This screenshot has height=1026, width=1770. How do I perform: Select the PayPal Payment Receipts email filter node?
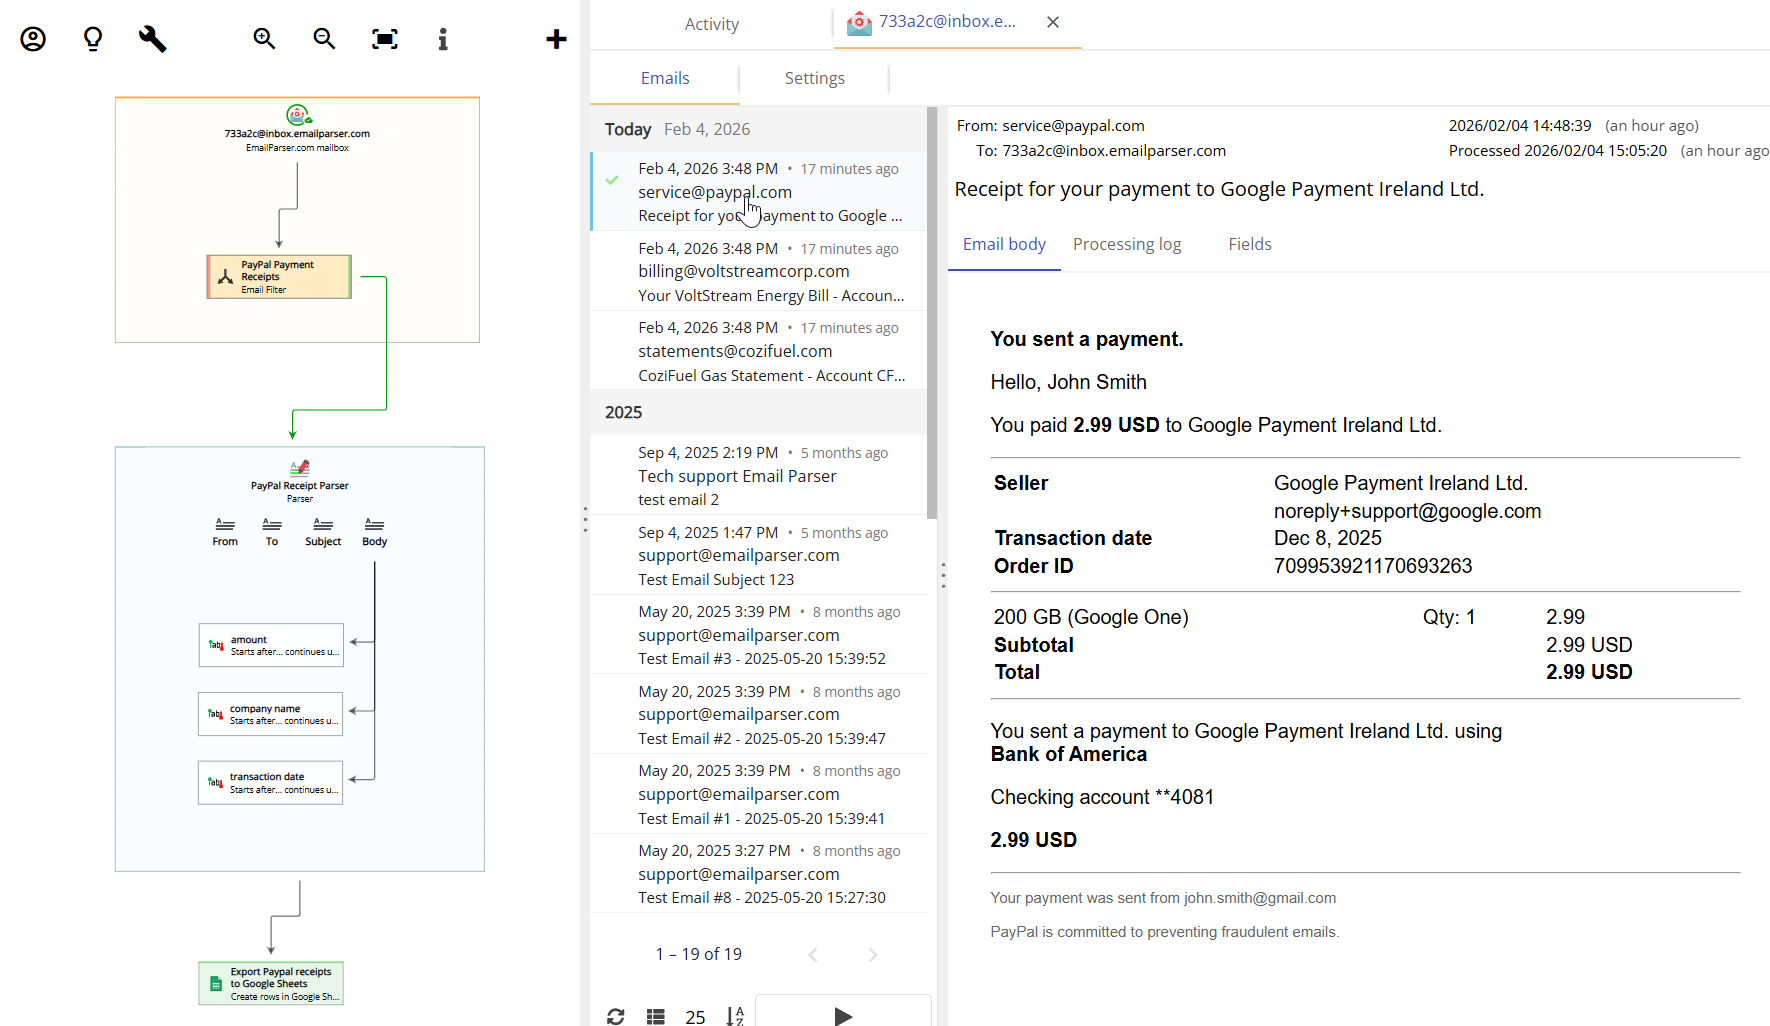point(278,276)
